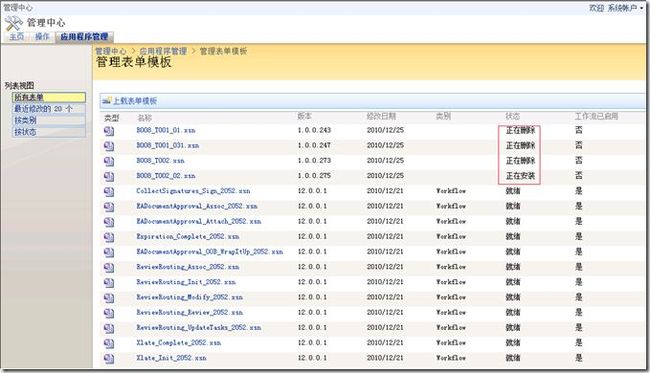Click the form icon beside B008_T002_02.xsn
This screenshot has width=650, height=373.
[x=109, y=177]
